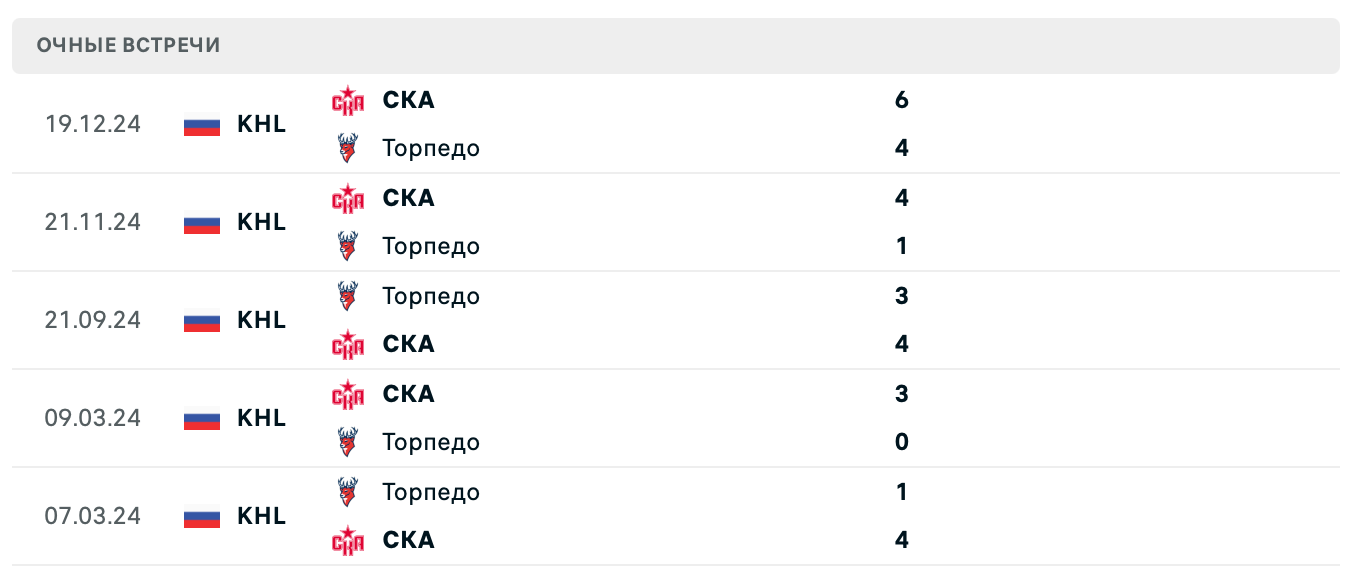This screenshot has width=1354, height=578.
Task: Open the Russian flag icon next to 21.11.24
Action: 201,222
